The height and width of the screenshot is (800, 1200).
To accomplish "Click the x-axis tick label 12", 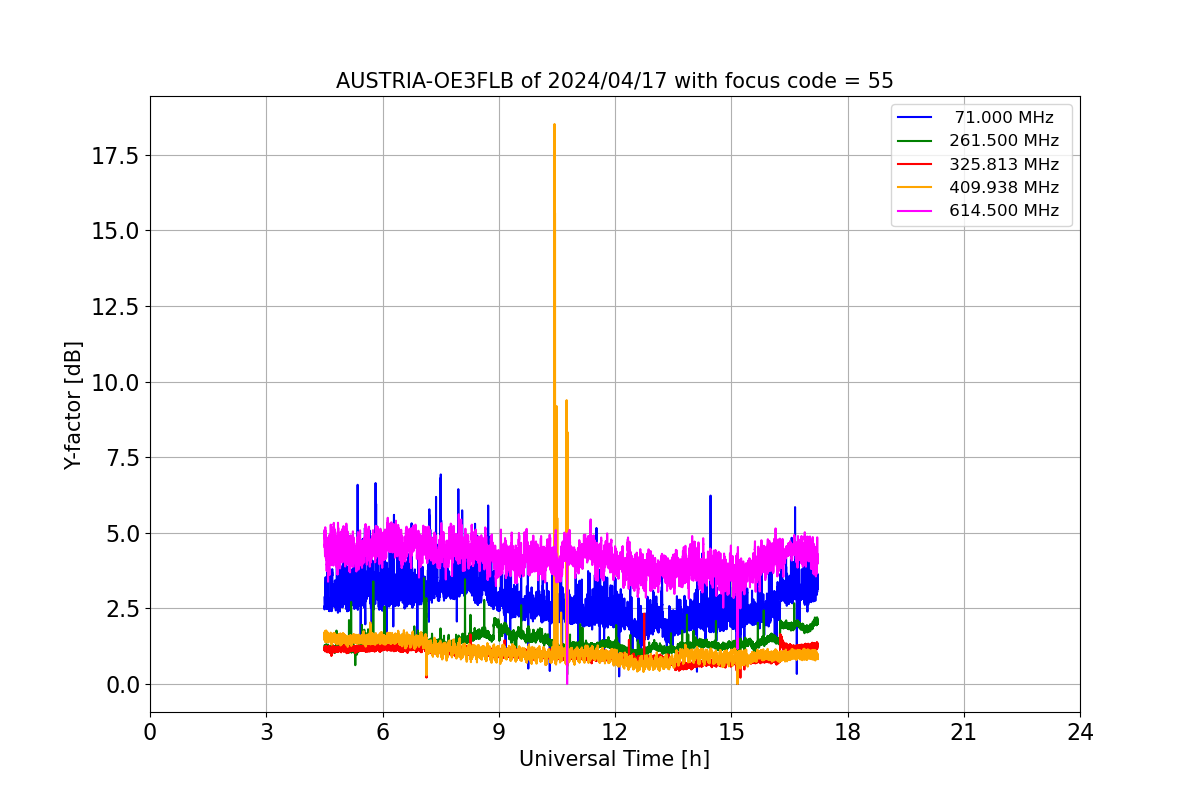I will coord(615,733).
